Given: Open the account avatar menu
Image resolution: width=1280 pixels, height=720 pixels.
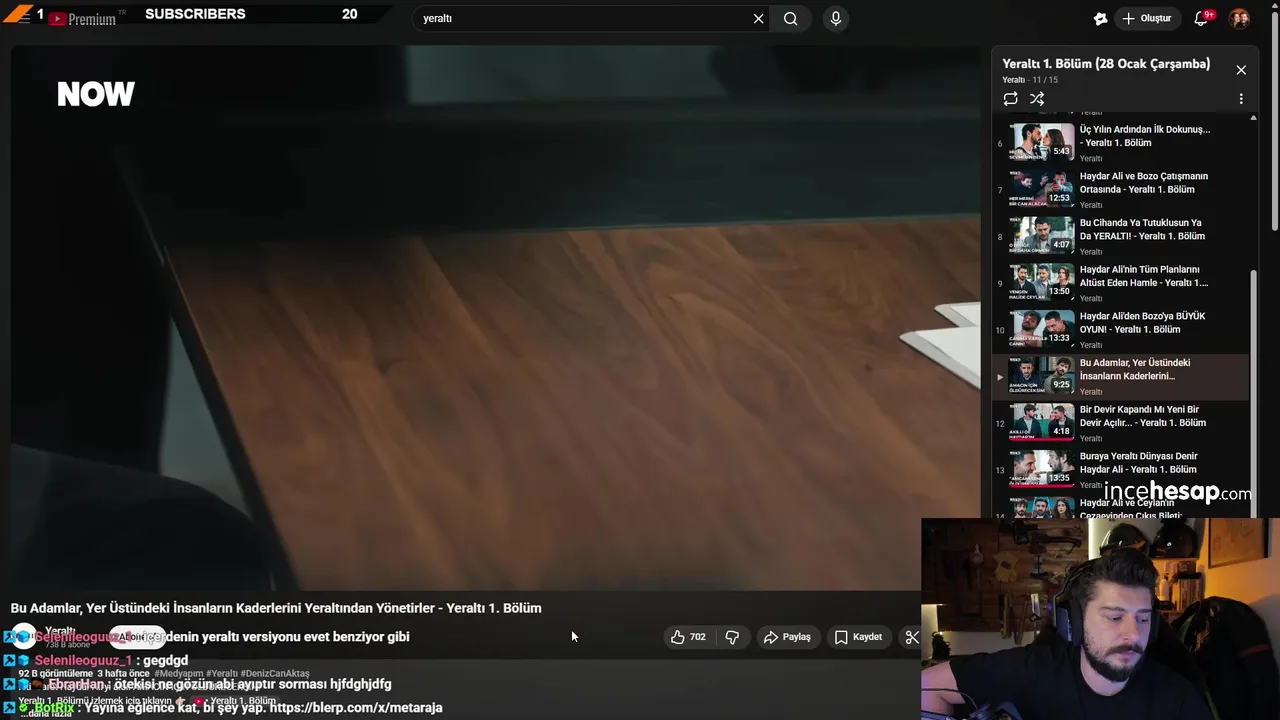Looking at the screenshot, I should coord(1239,18).
